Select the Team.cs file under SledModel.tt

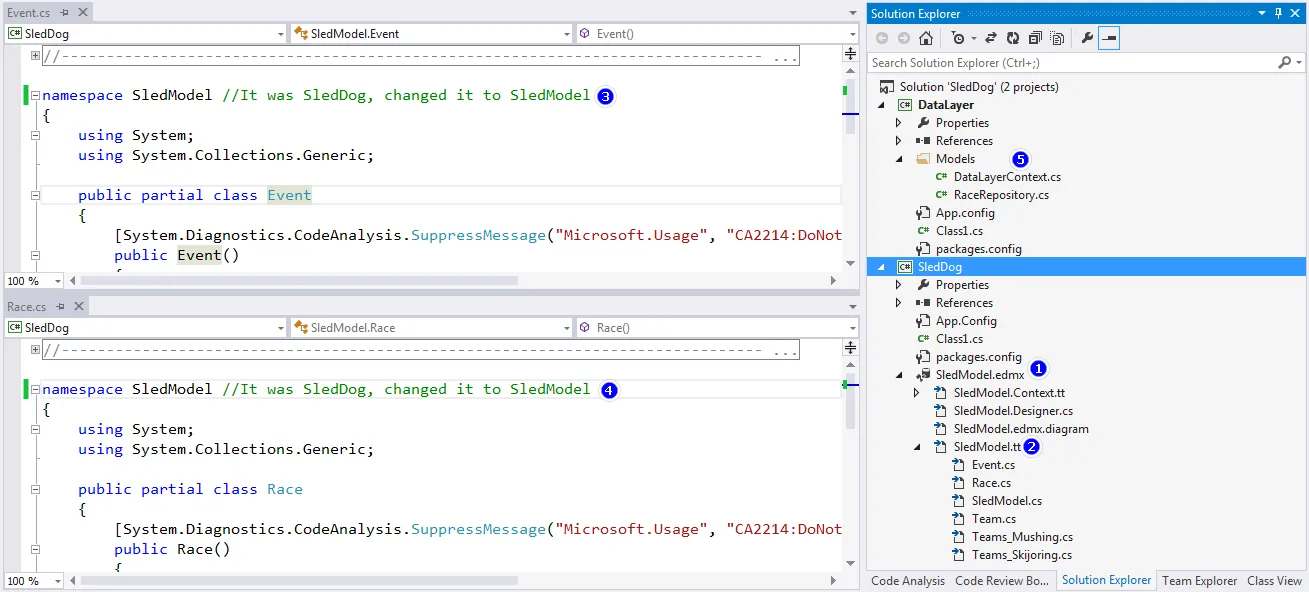[x=994, y=519]
